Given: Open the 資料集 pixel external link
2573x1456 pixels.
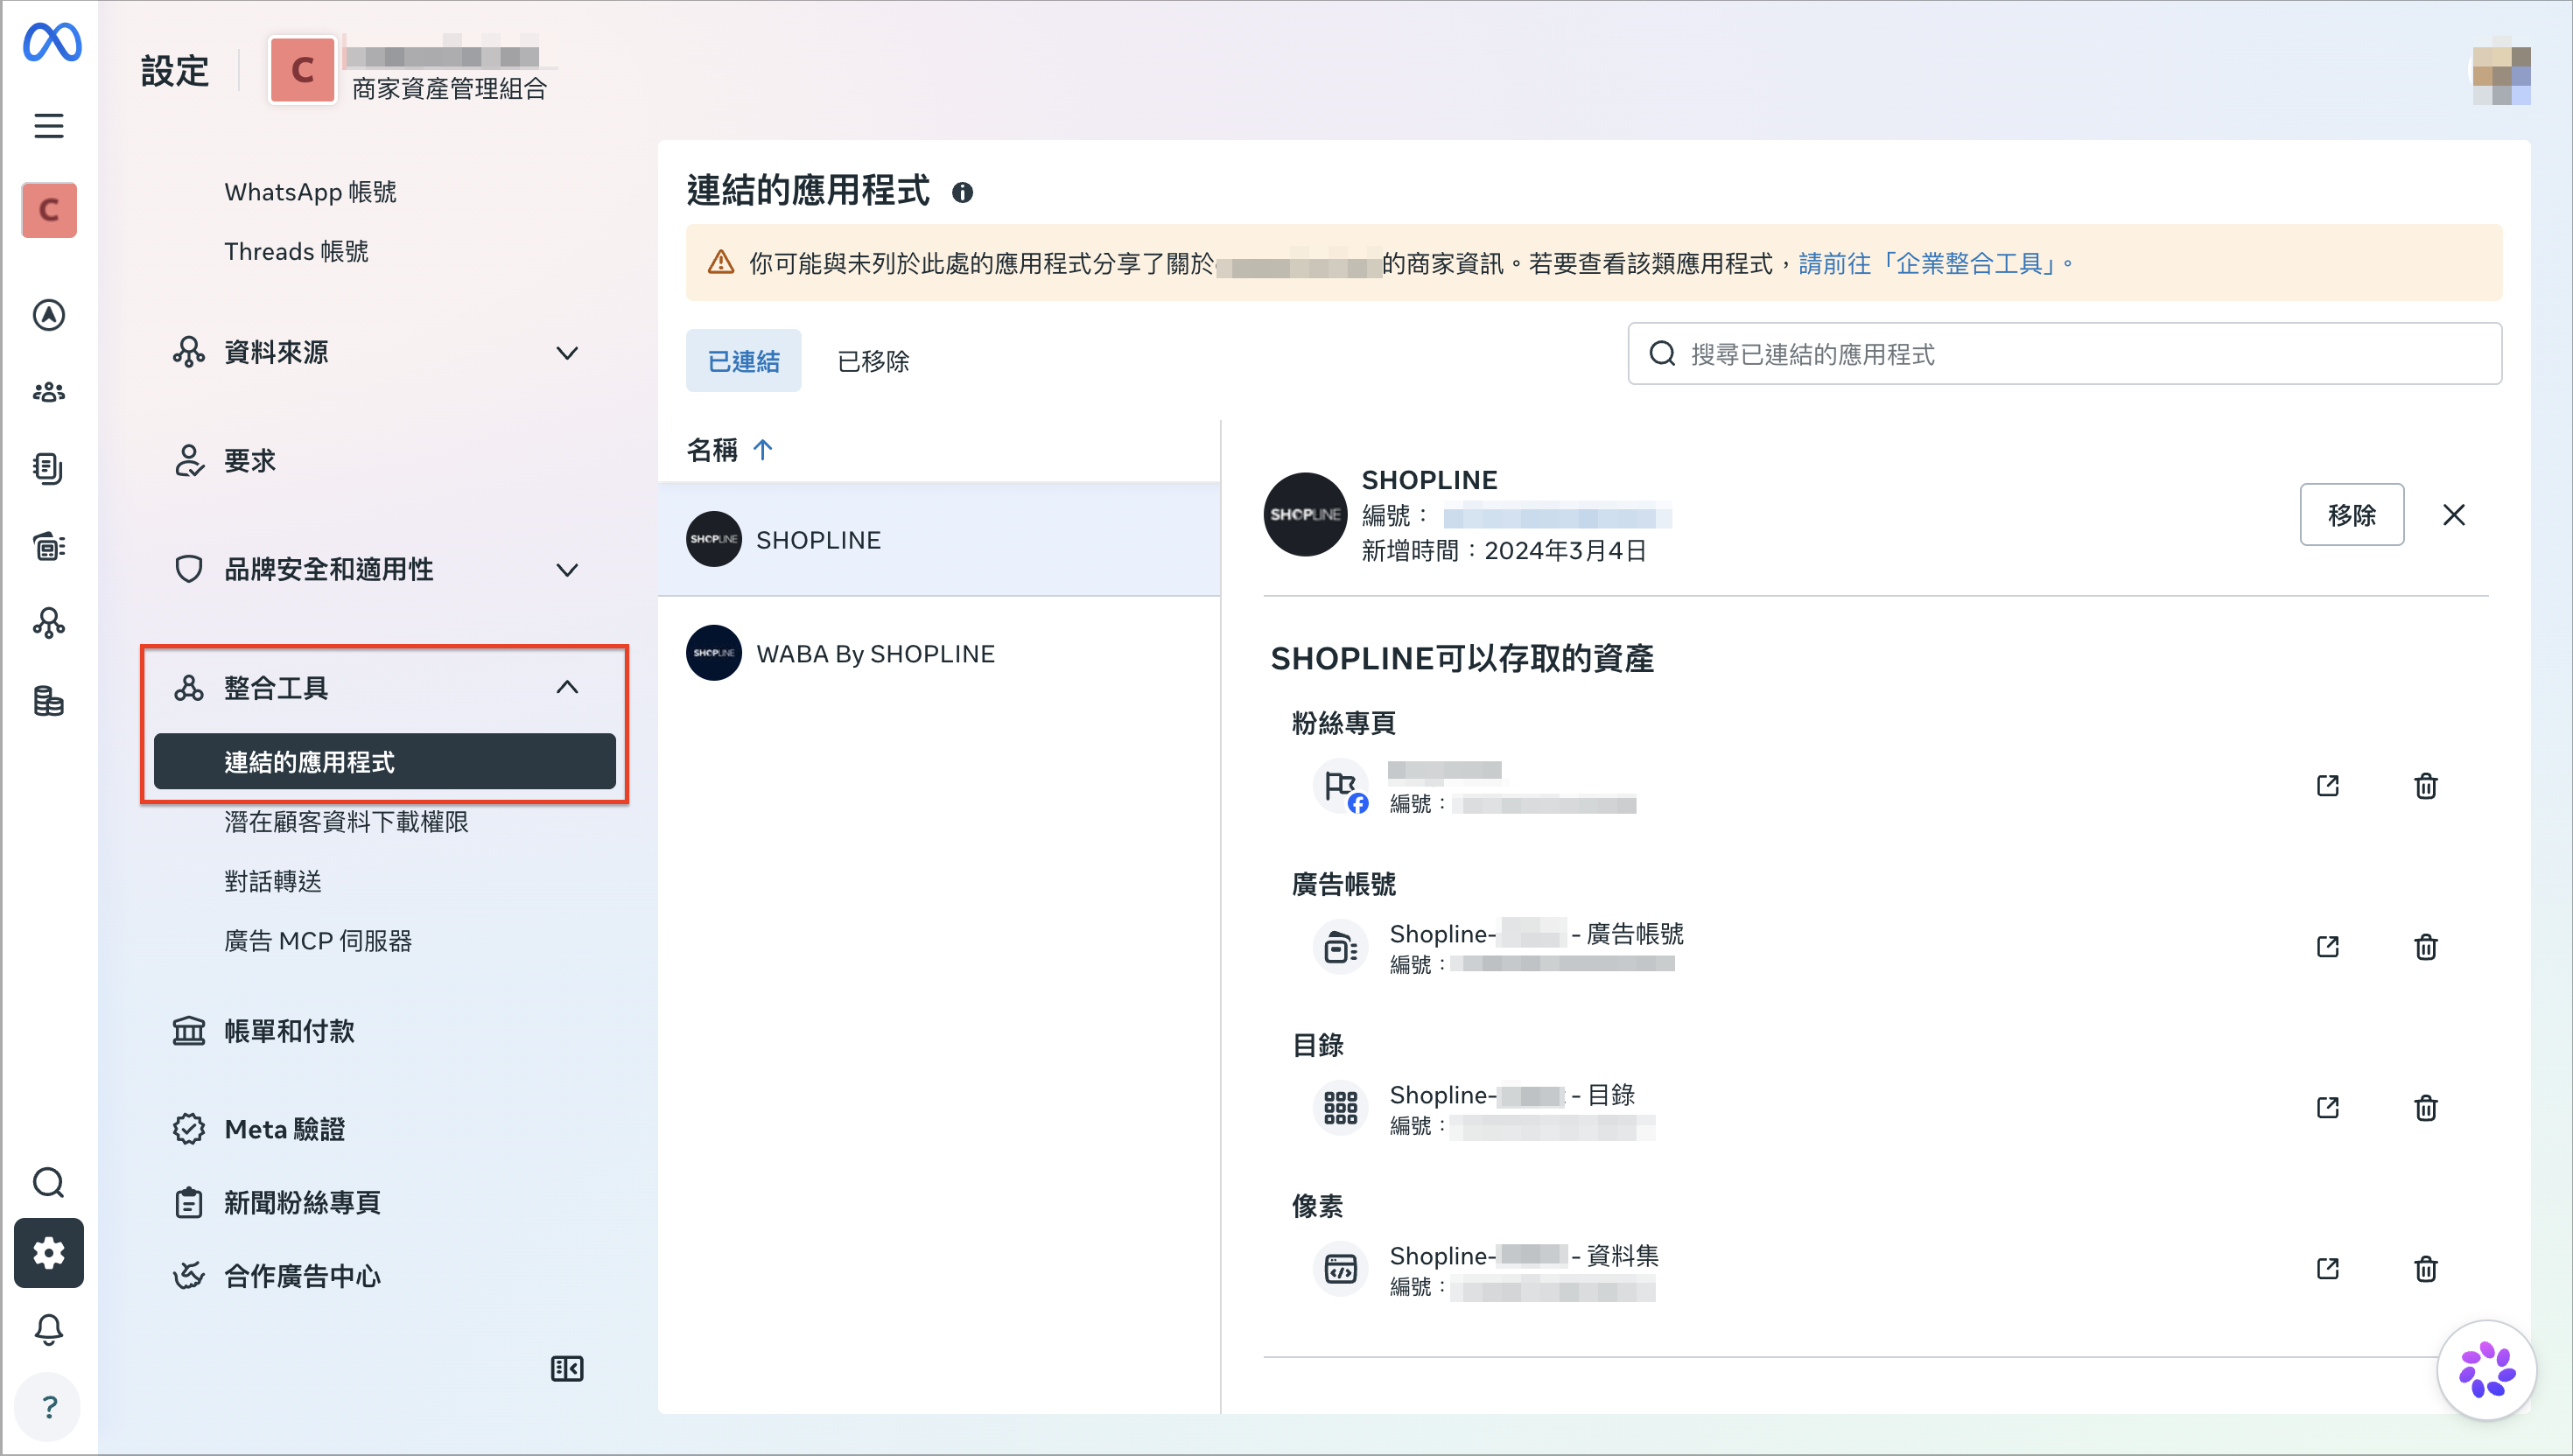Looking at the screenshot, I should tap(2327, 1268).
